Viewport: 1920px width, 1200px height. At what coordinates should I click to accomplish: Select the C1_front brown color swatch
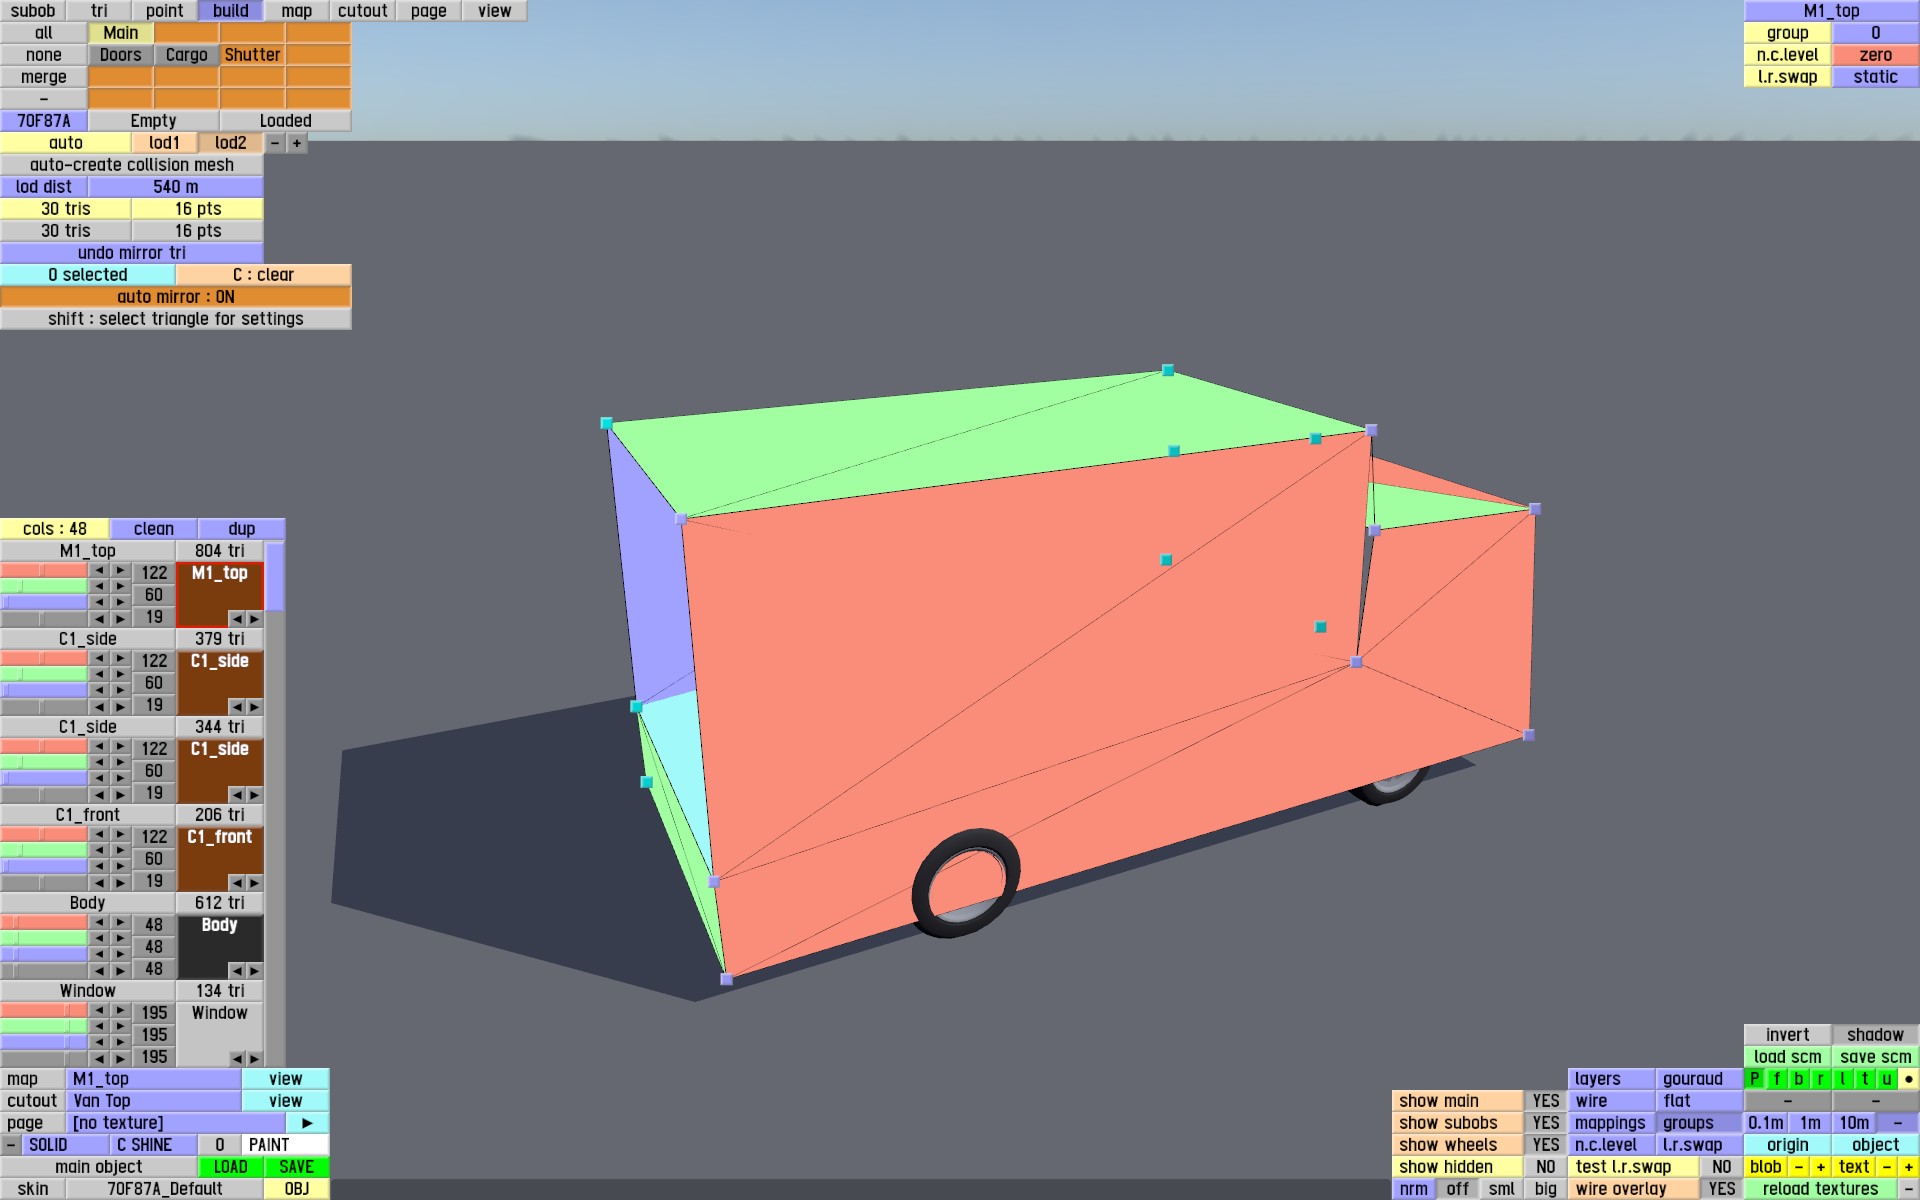click(220, 856)
